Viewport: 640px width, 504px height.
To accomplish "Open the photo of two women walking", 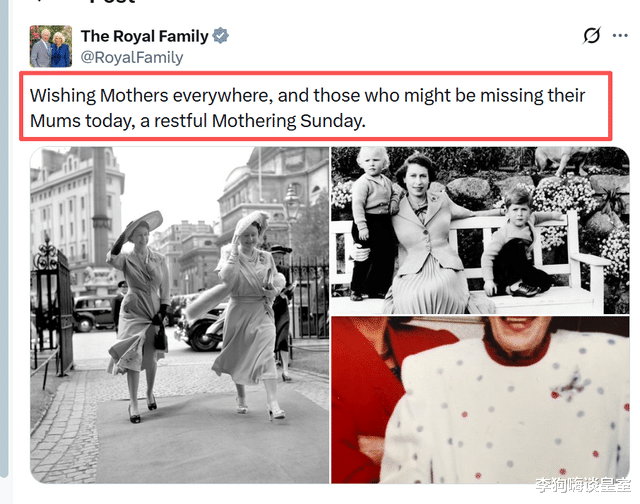I will (x=180, y=315).
